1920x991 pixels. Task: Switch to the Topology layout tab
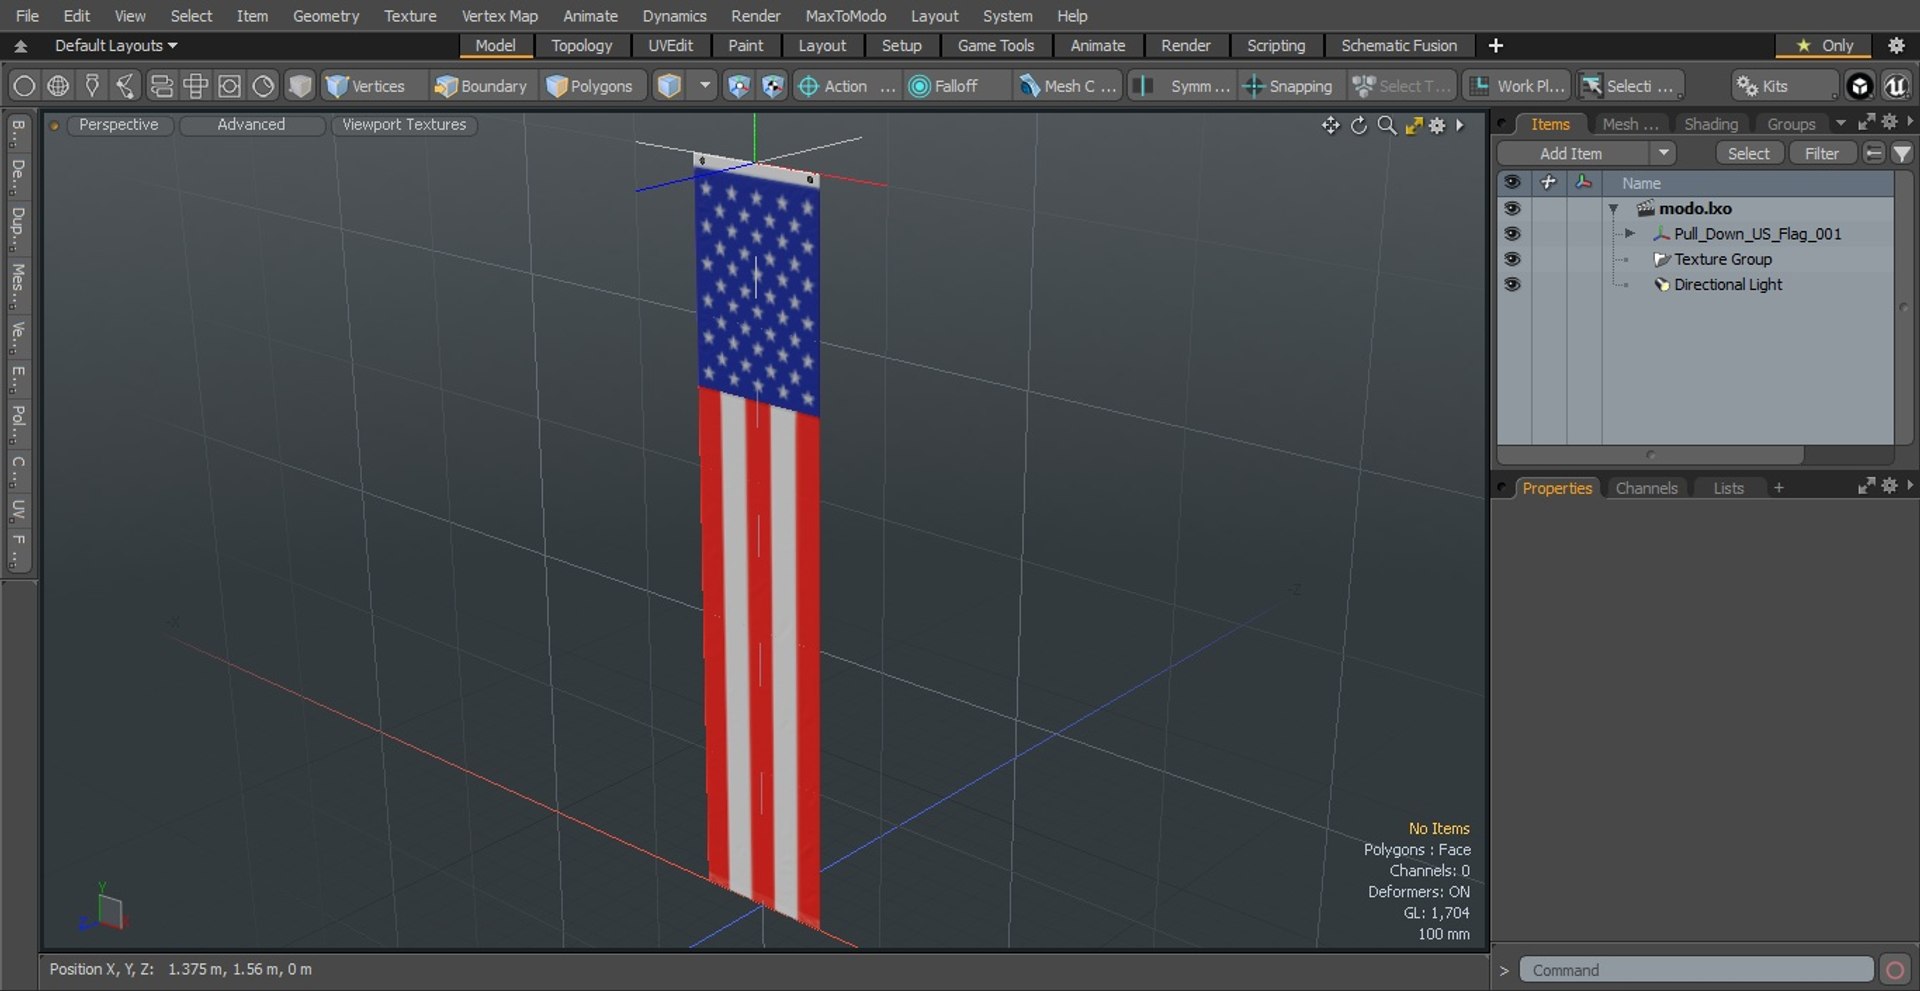[581, 45]
